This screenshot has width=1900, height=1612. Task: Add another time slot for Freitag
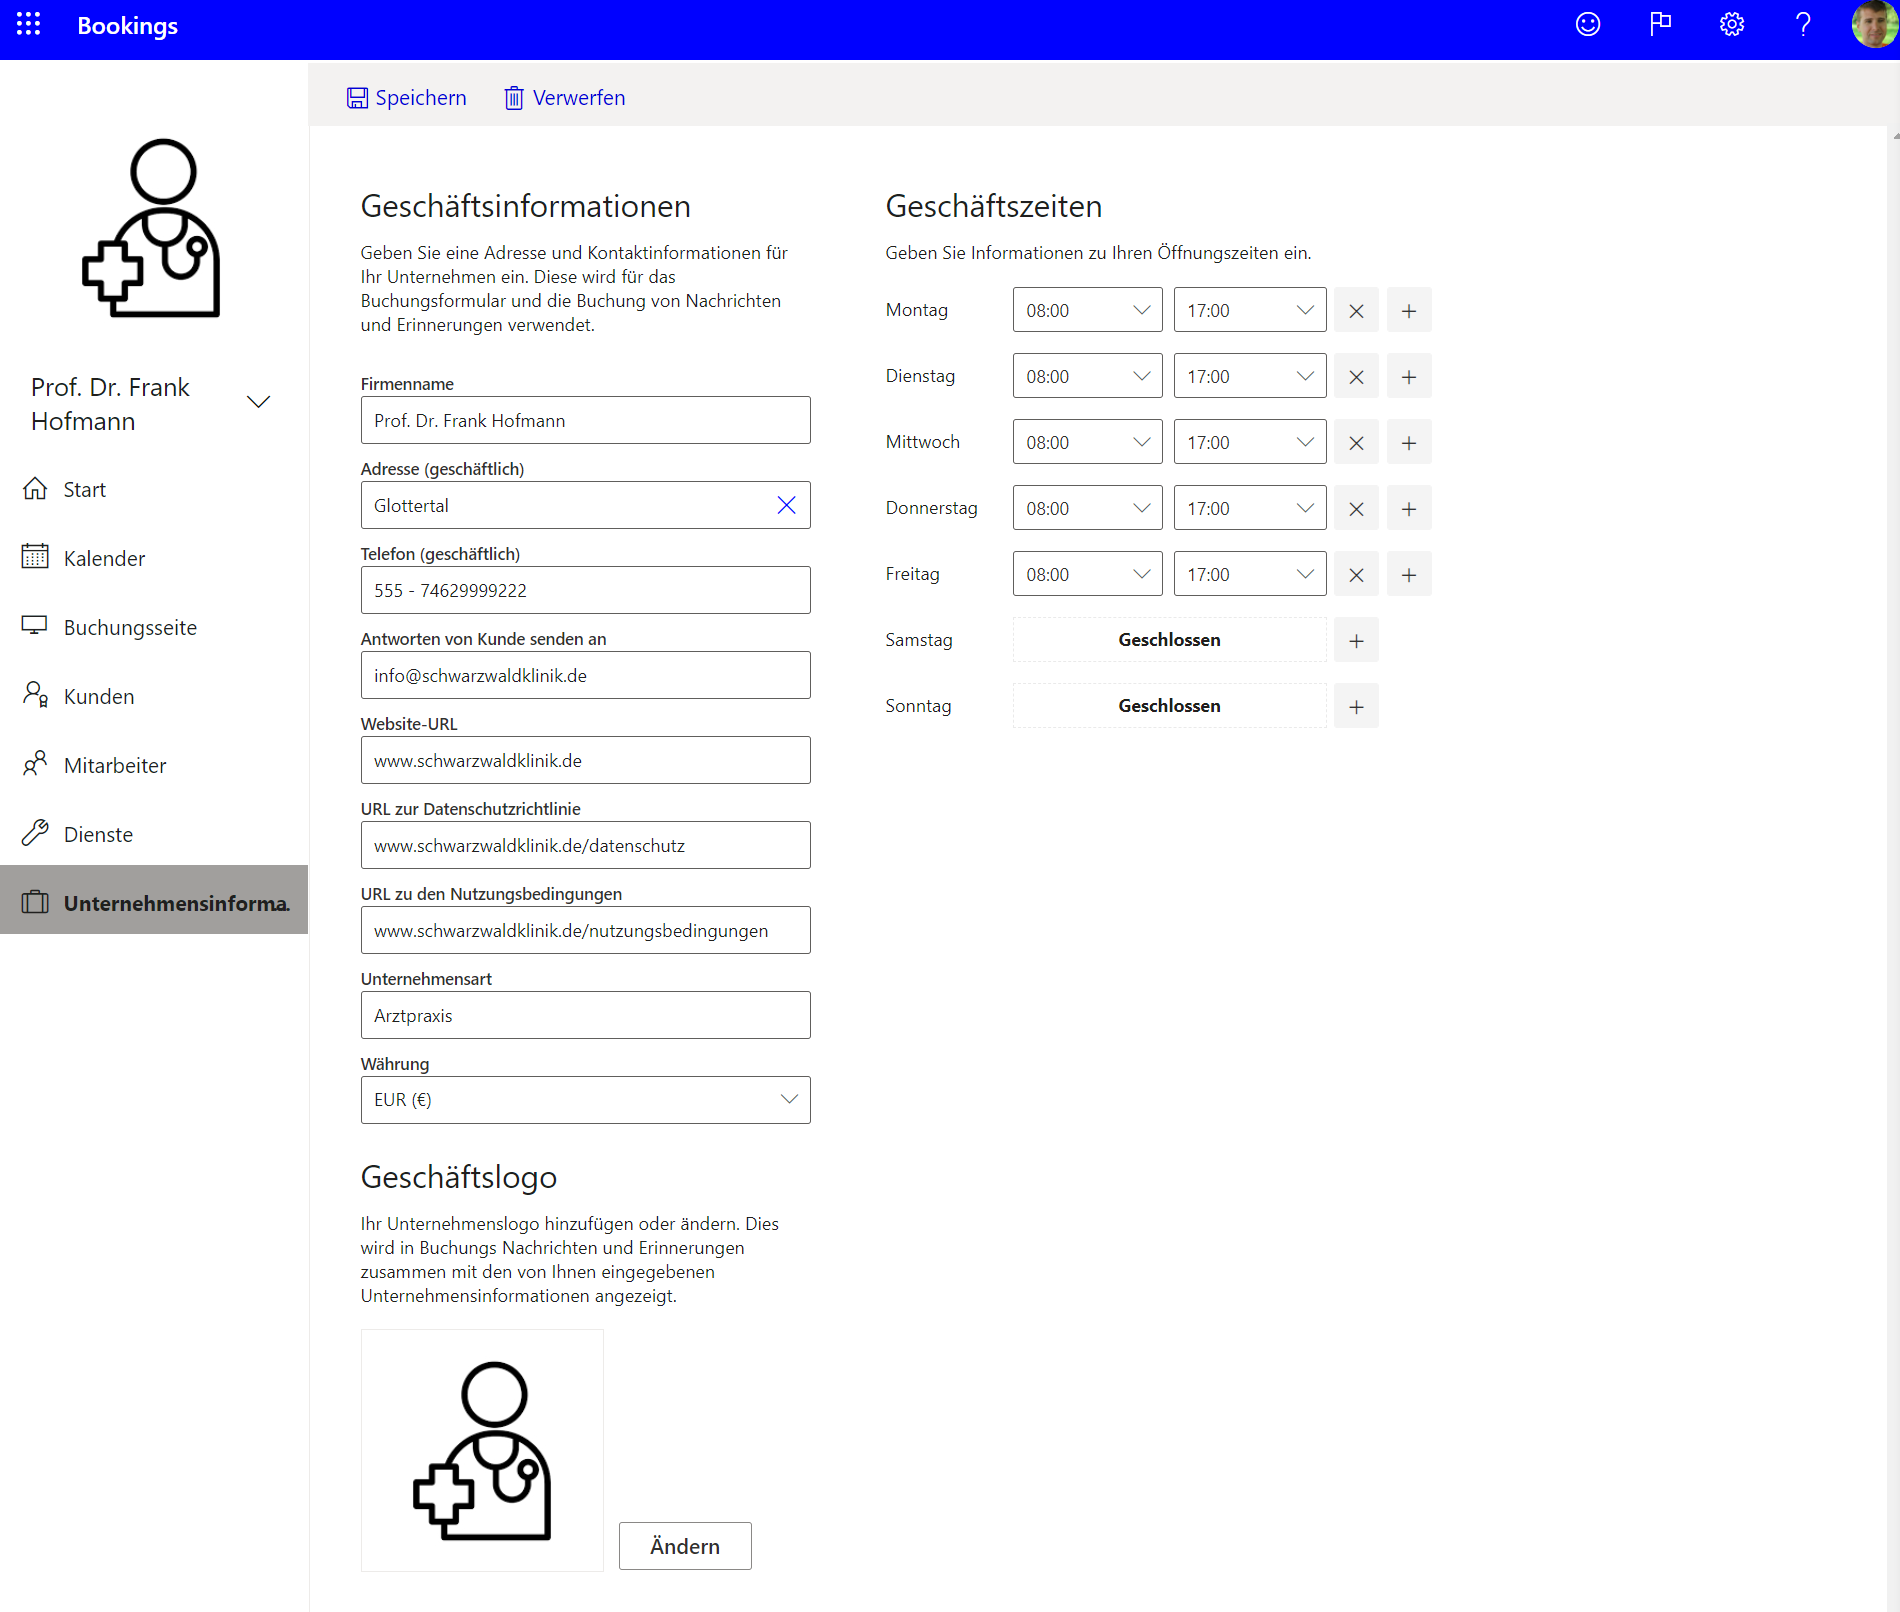tap(1408, 575)
